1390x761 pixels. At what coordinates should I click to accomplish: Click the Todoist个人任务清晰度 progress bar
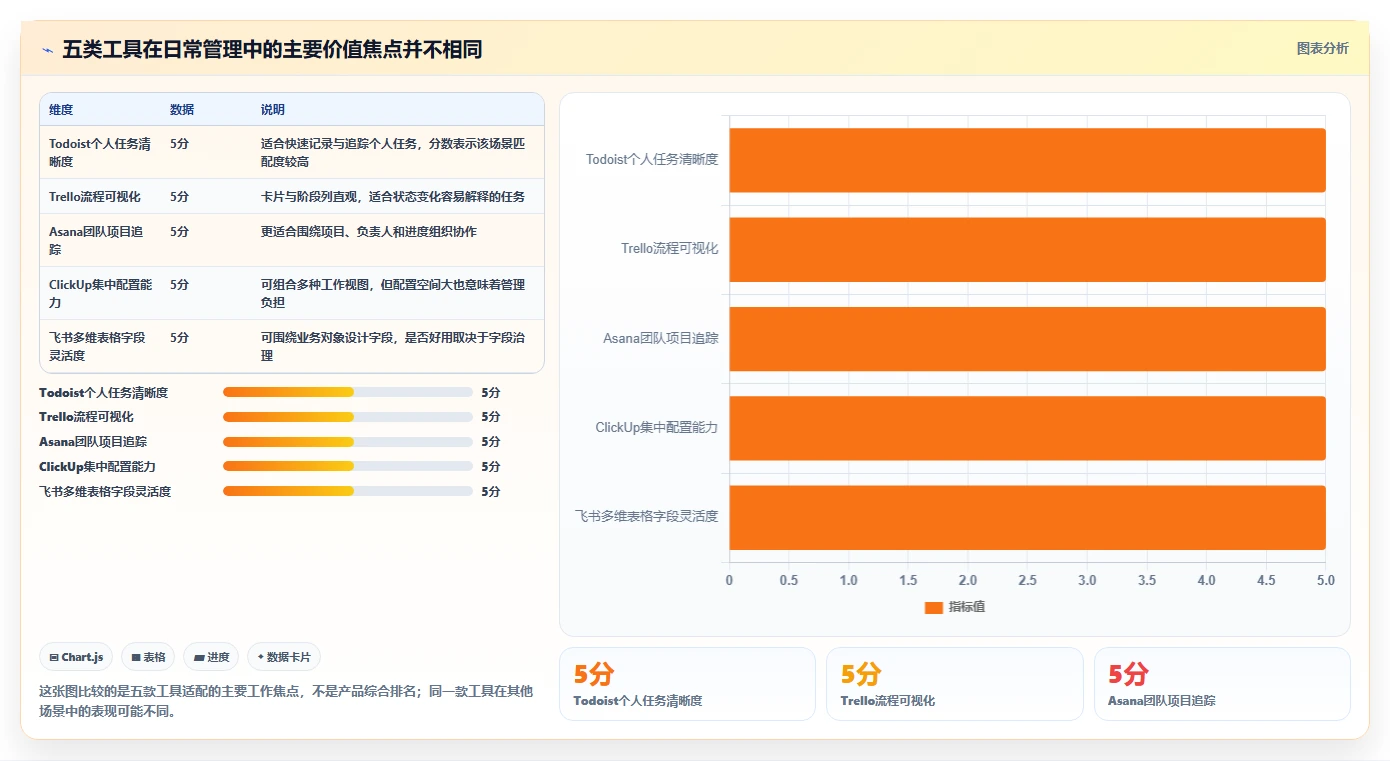pyautogui.click(x=348, y=392)
